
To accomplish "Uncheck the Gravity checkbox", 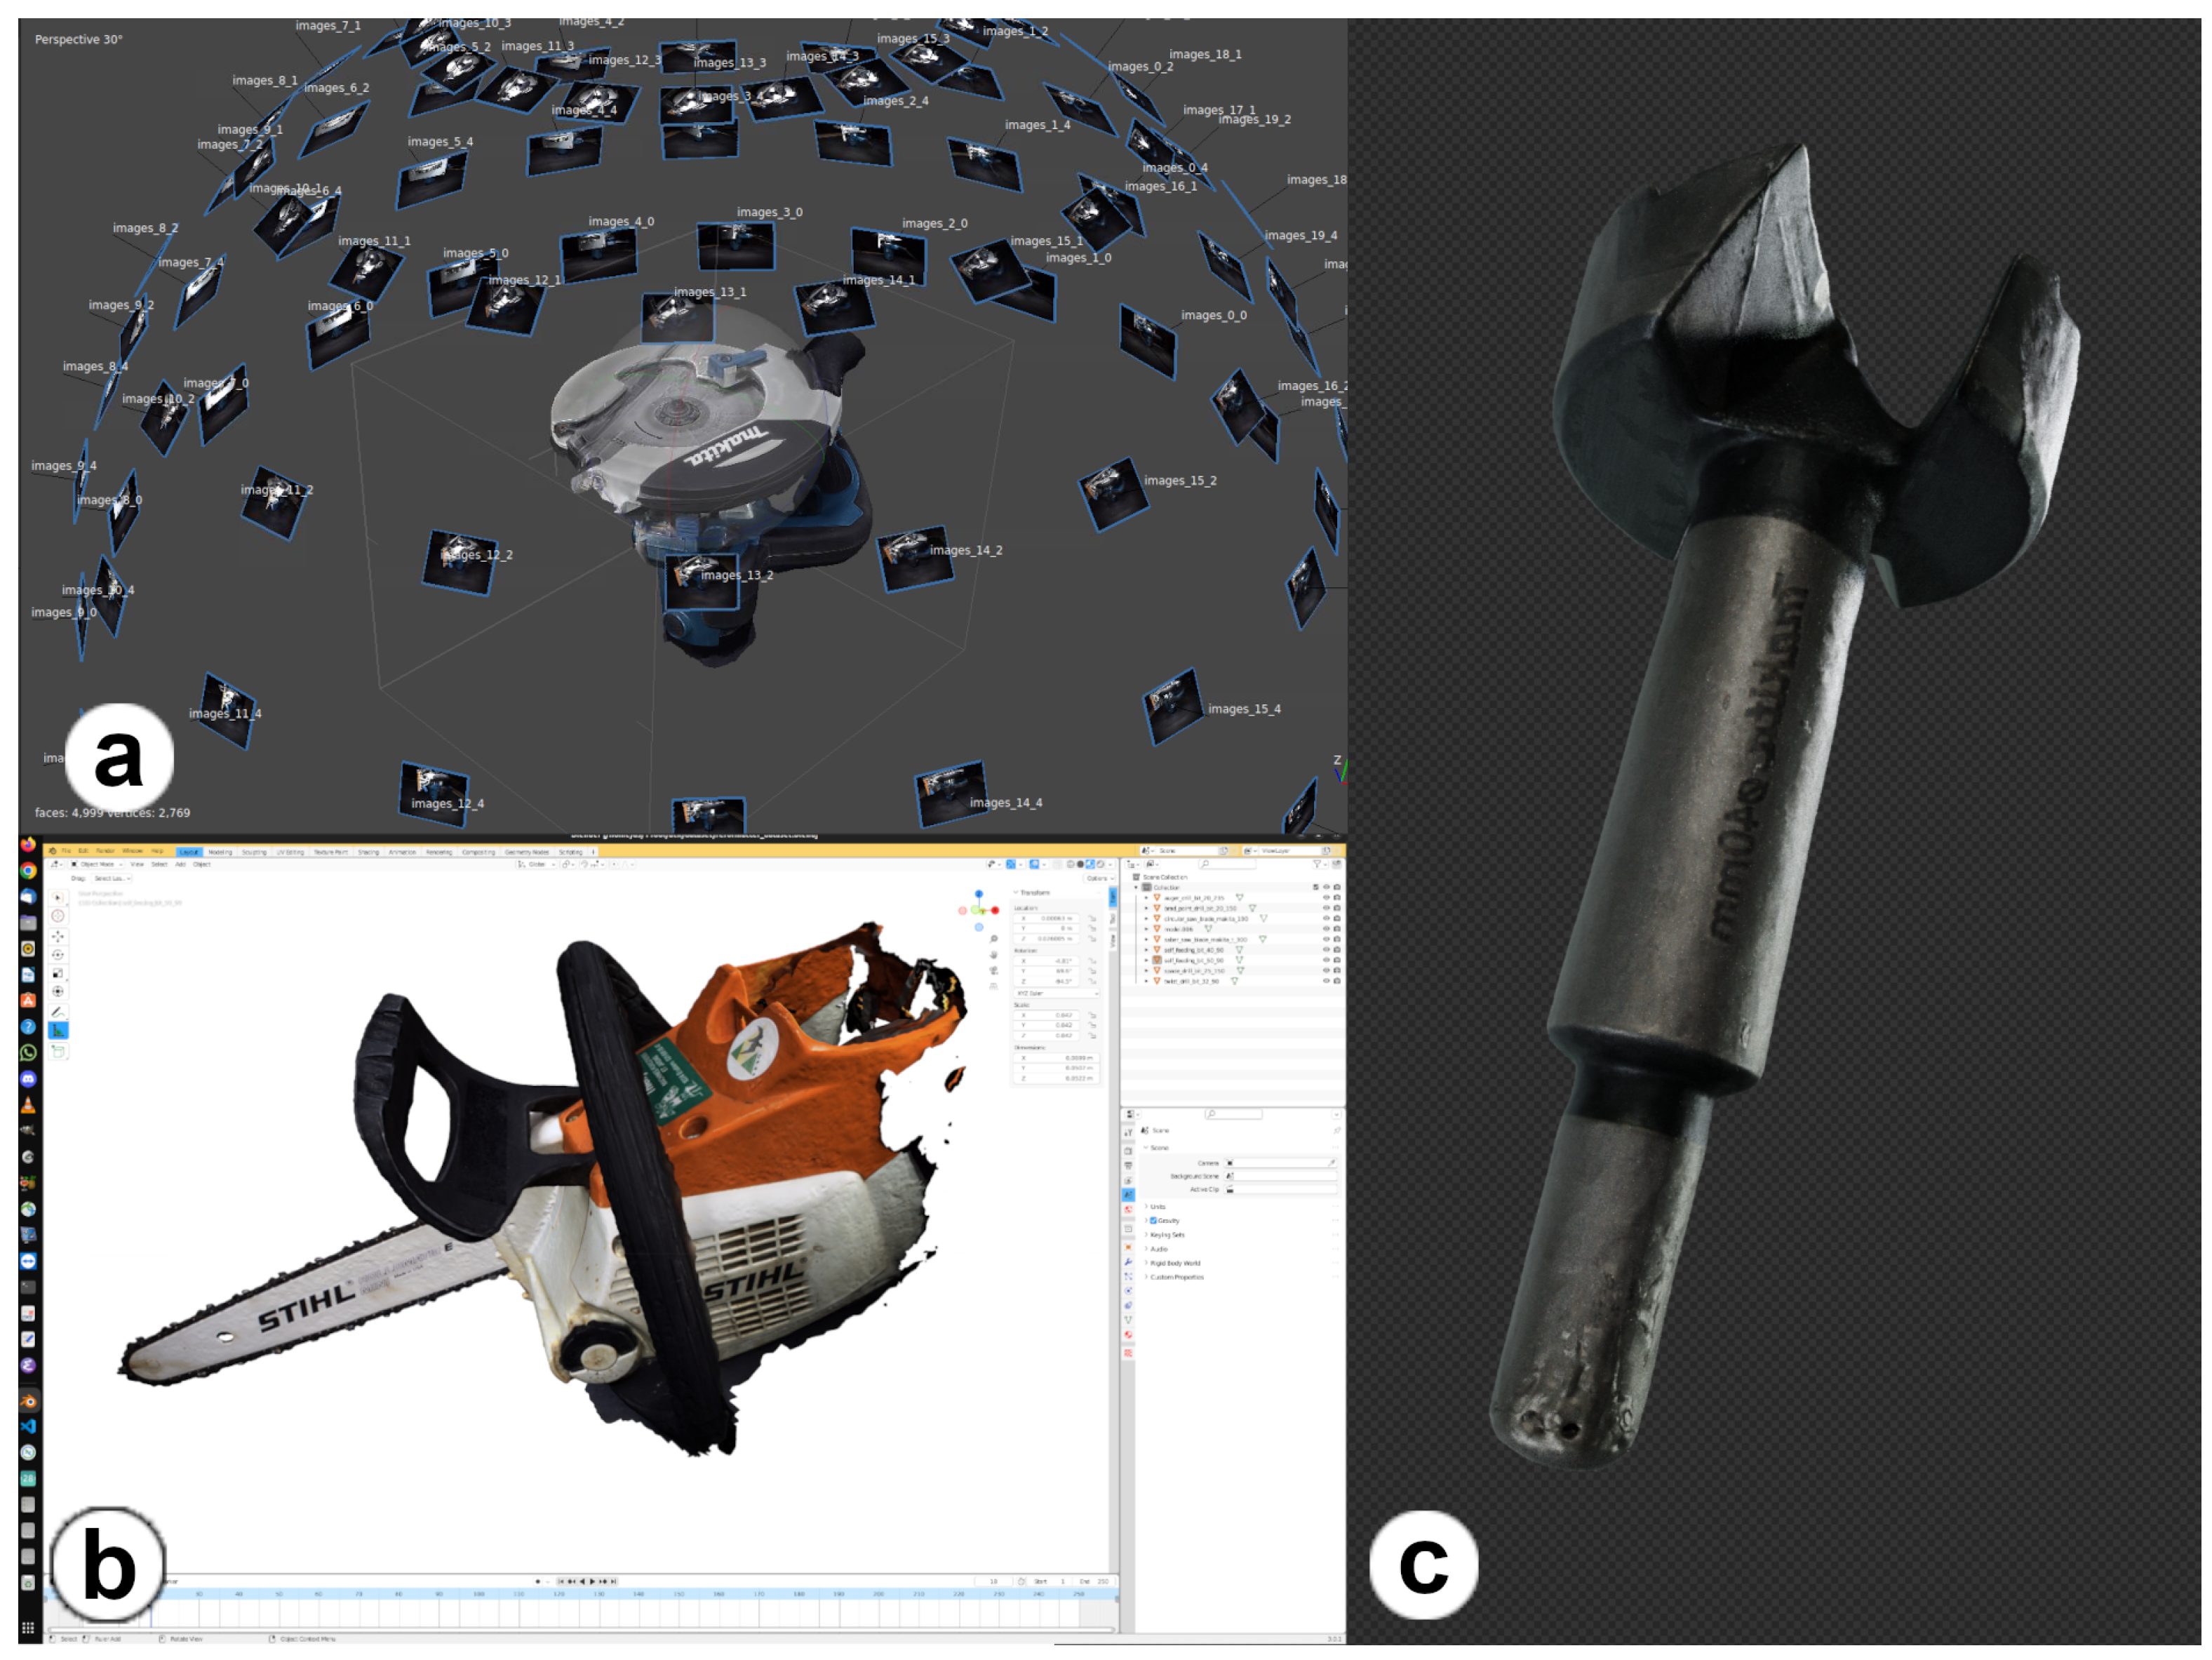I will (x=1153, y=1220).
